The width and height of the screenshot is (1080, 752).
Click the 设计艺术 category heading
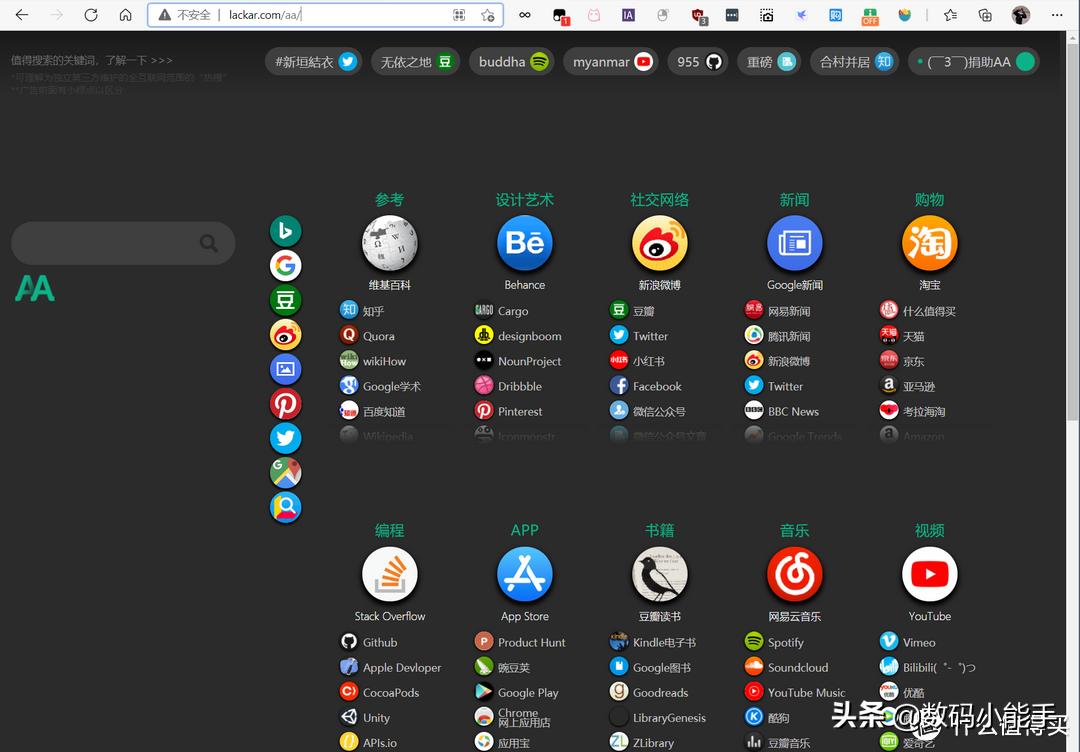point(525,200)
